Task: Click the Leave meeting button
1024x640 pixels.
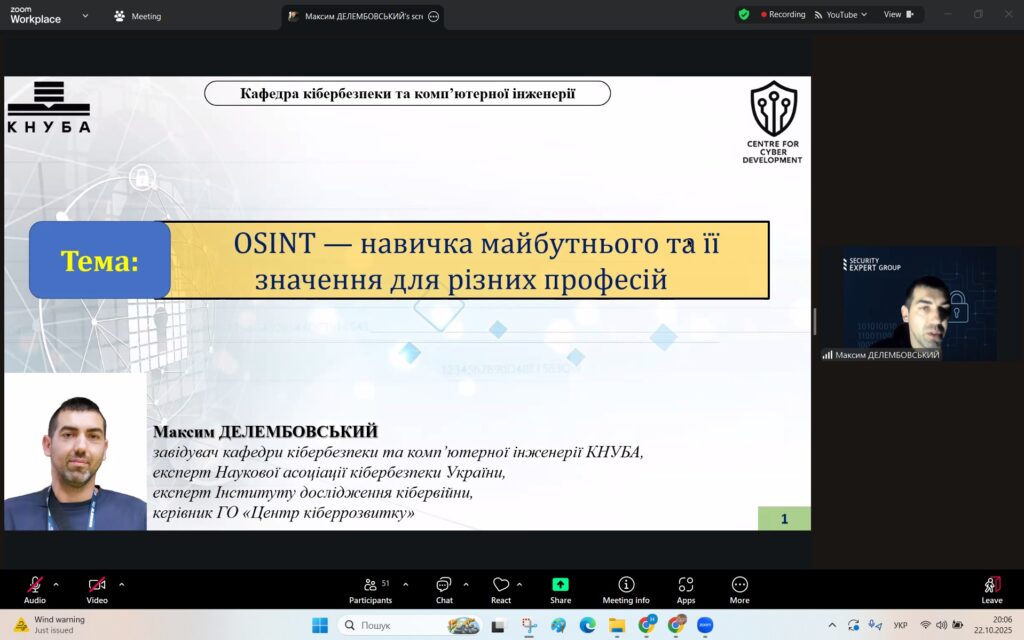Action: 992,588
